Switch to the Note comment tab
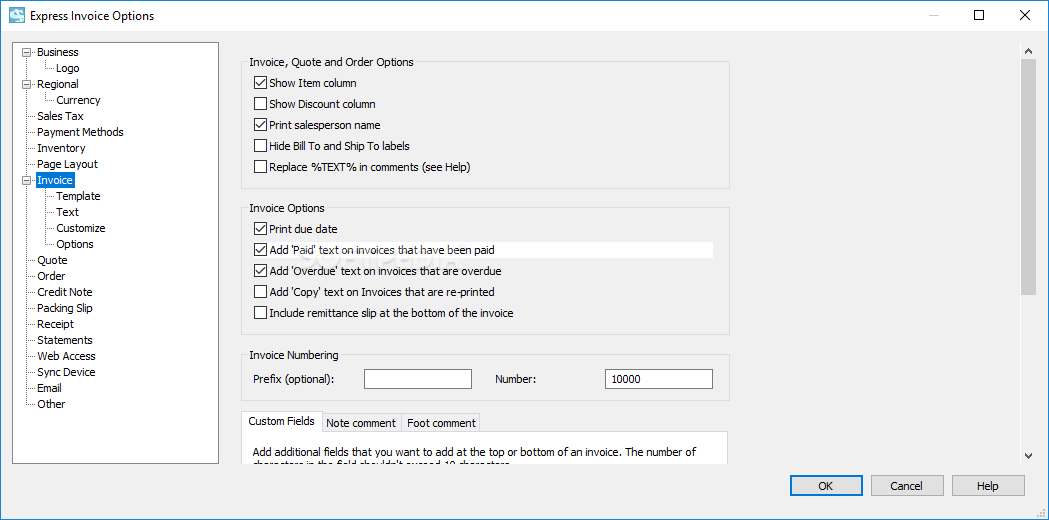 pyautogui.click(x=361, y=423)
